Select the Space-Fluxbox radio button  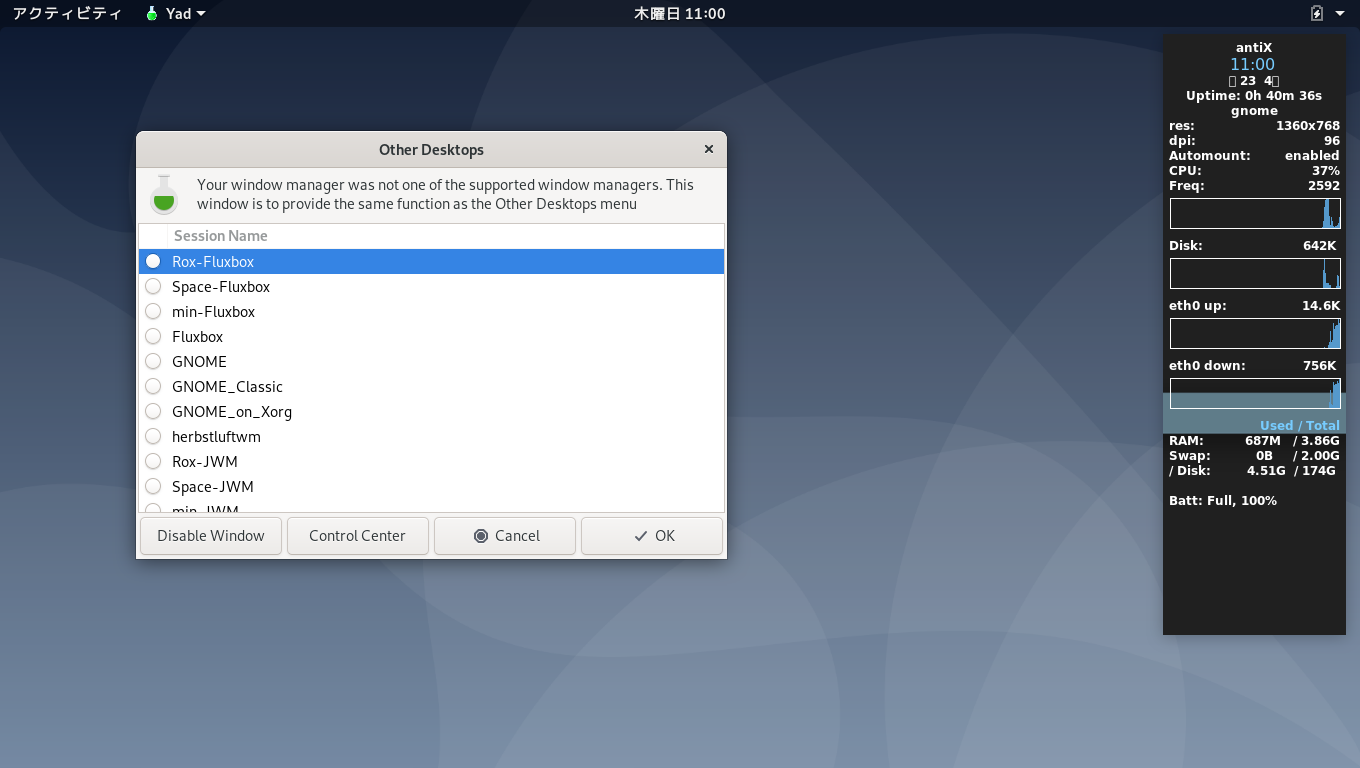pos(153,286)
